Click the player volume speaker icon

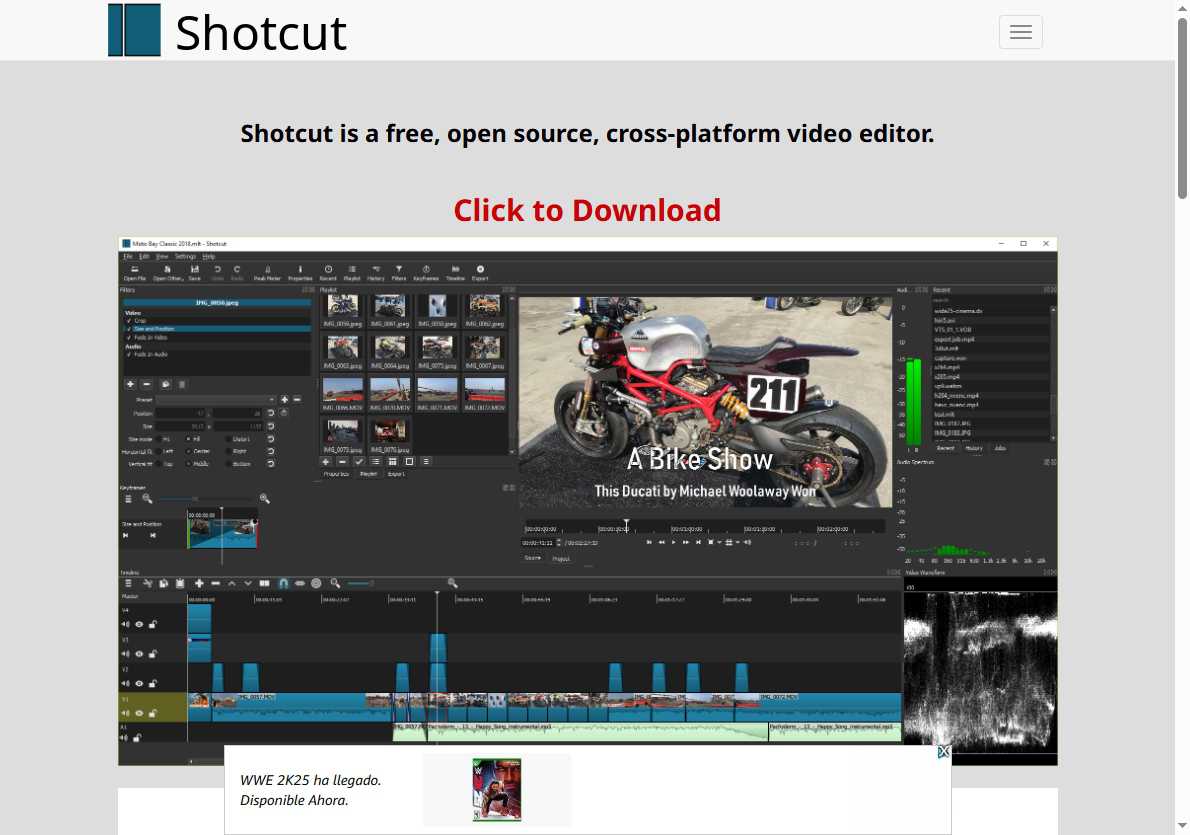(748, 542)
